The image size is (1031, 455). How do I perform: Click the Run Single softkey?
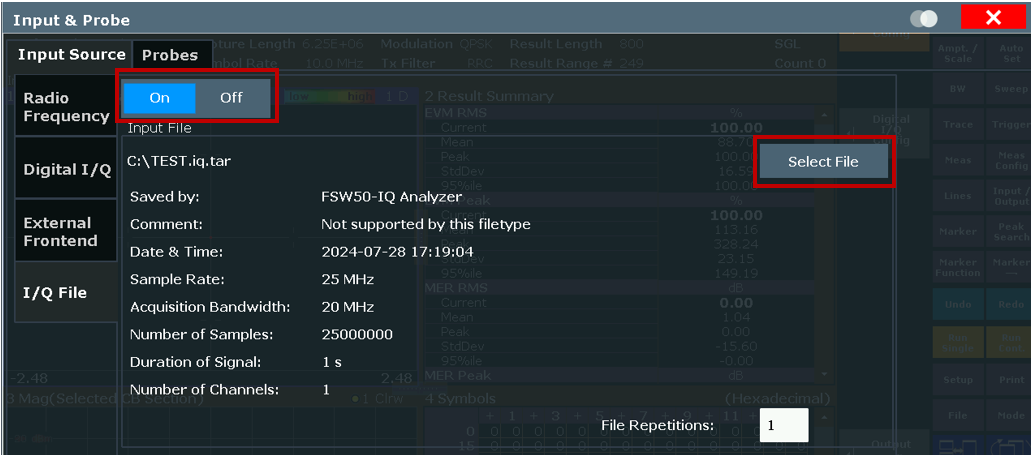(x=958, y=342)
